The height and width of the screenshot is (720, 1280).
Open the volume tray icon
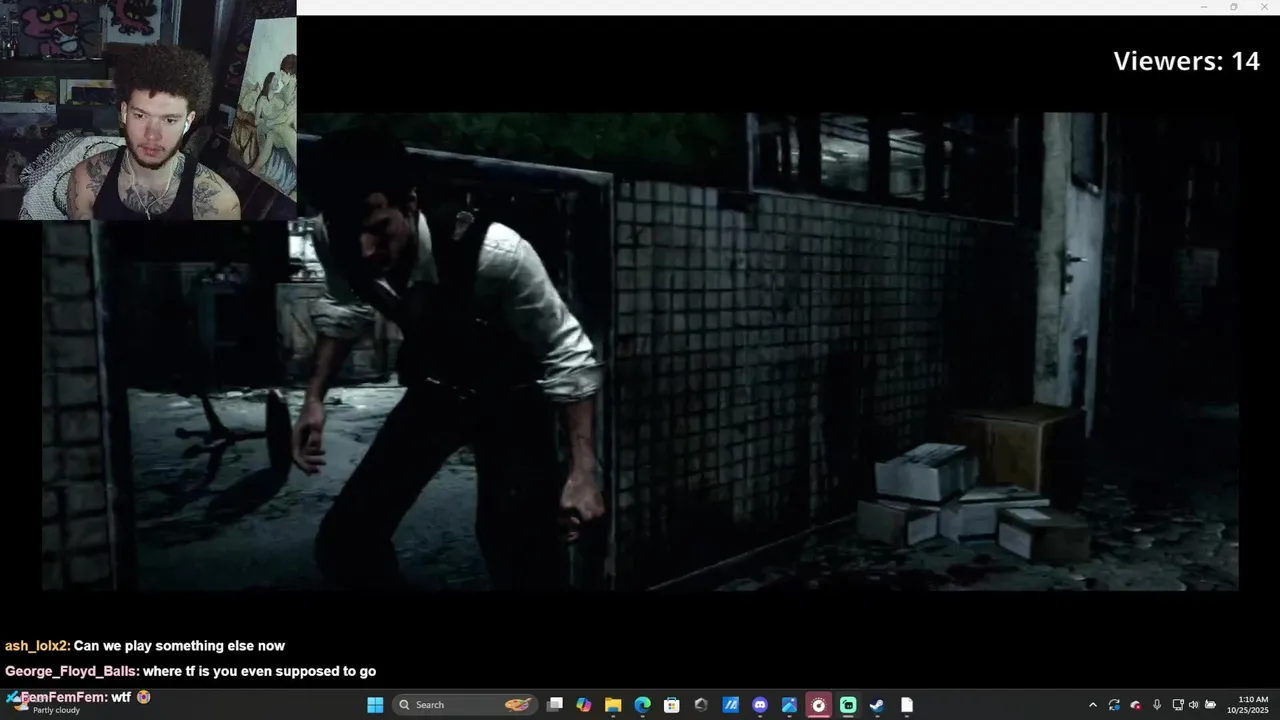coord(1193,705)
